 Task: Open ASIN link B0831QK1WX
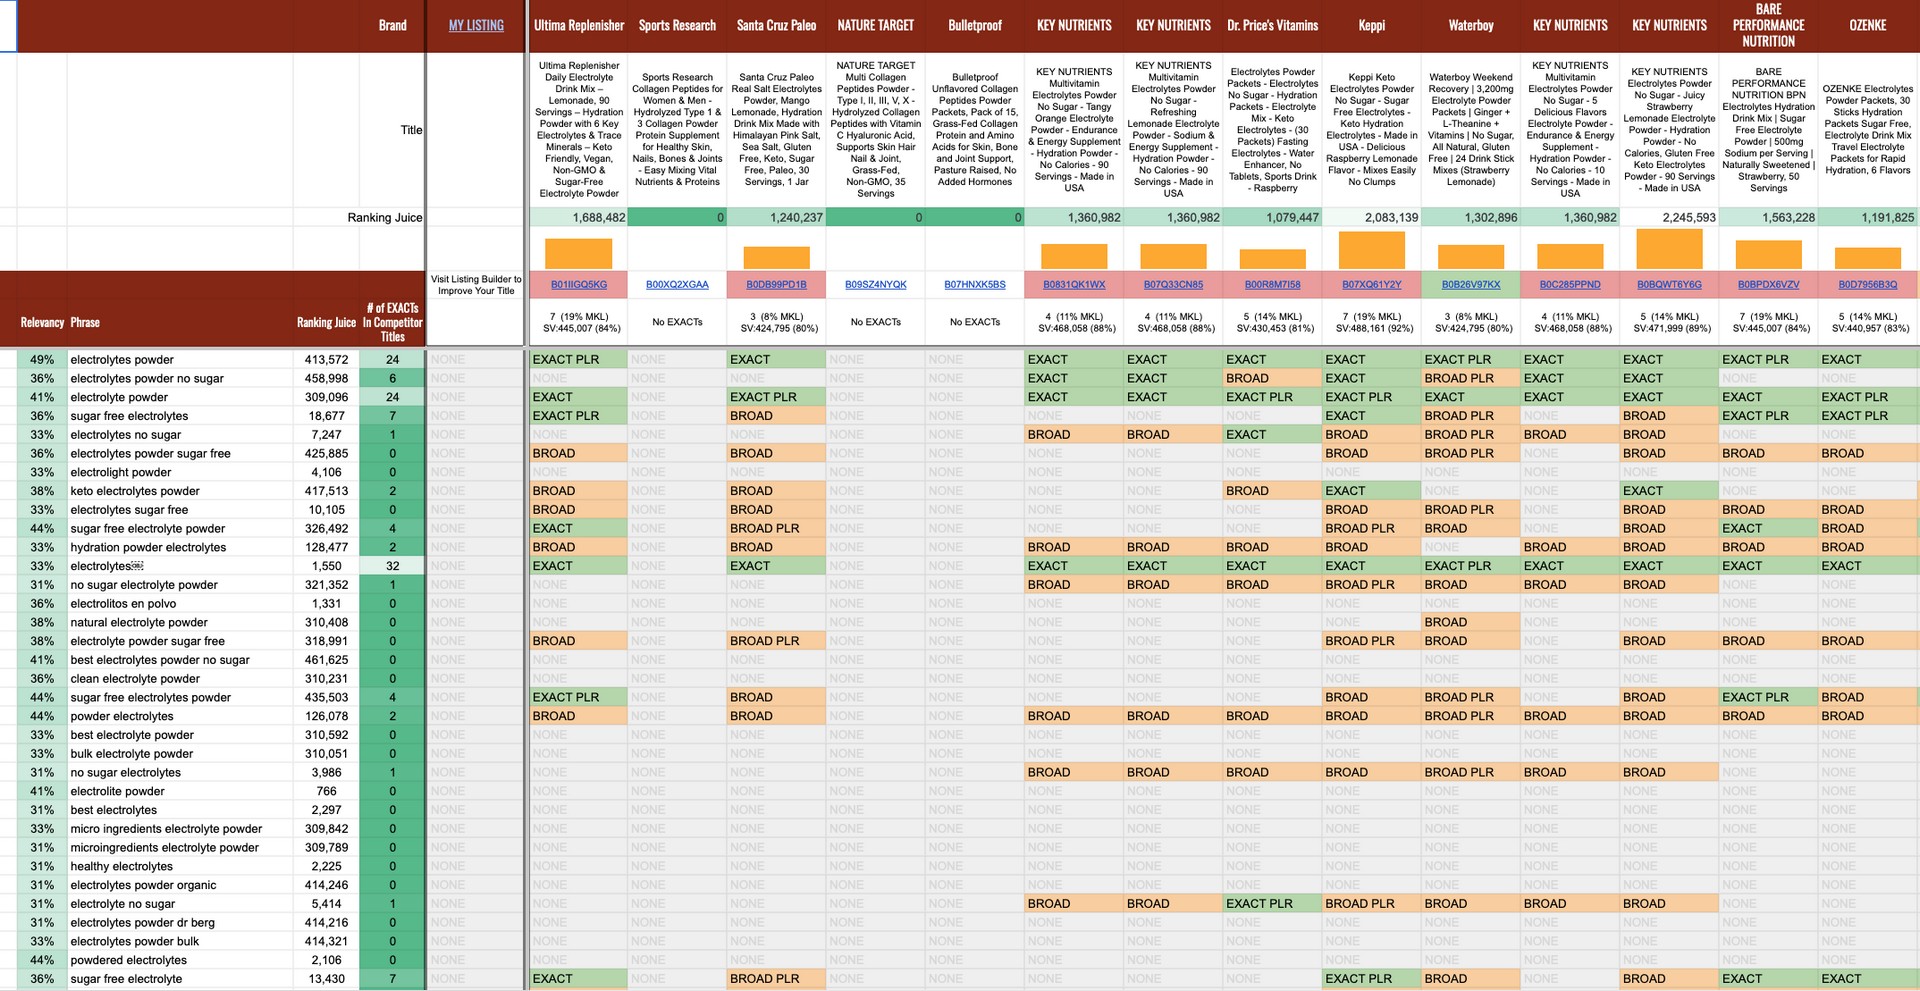1074,284
